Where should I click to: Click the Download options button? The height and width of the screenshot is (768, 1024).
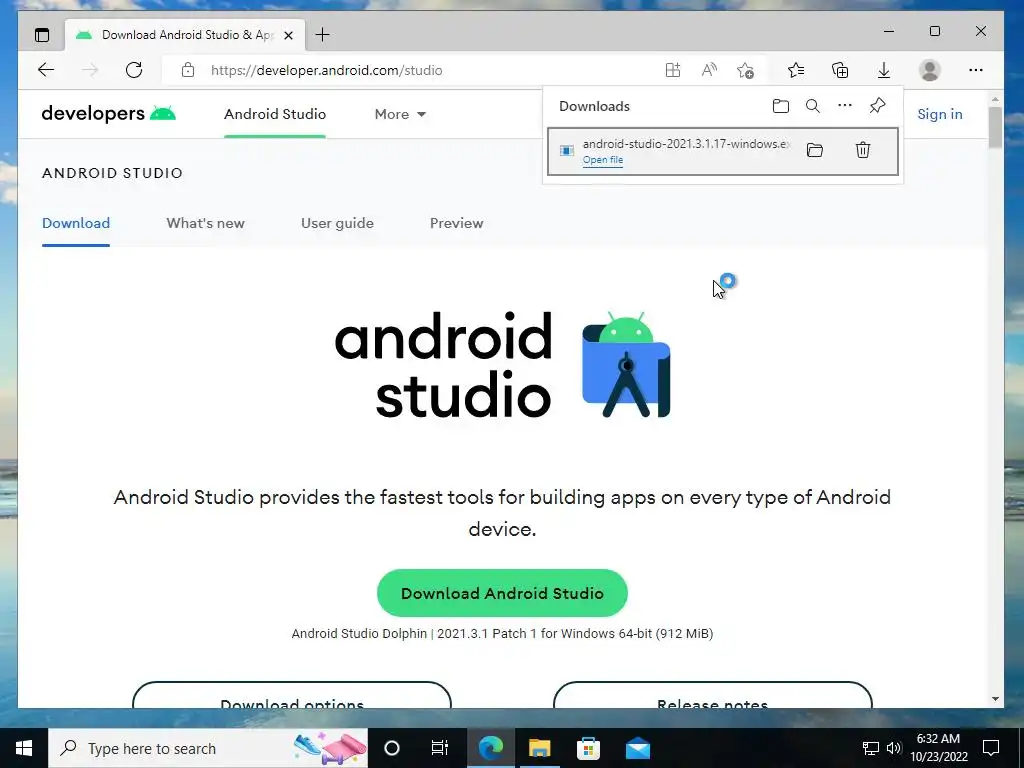click(x=292, y=695)
